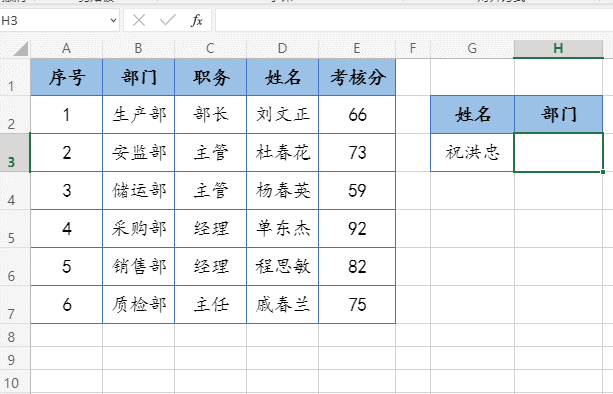Select cell containing 杨春英
Screen dimensions: 613x394
click(282, 190)
